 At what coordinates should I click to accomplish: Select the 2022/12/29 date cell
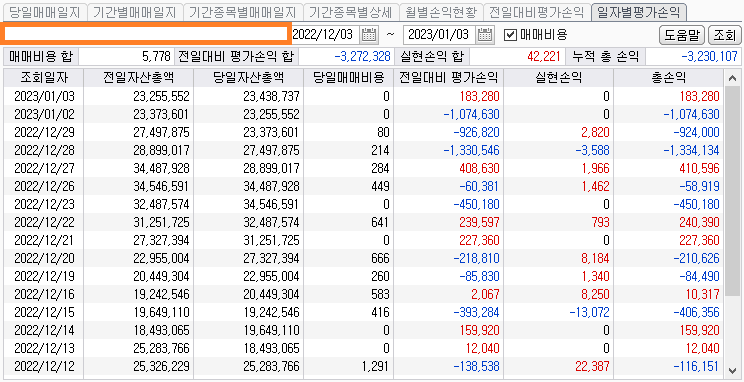44,132
